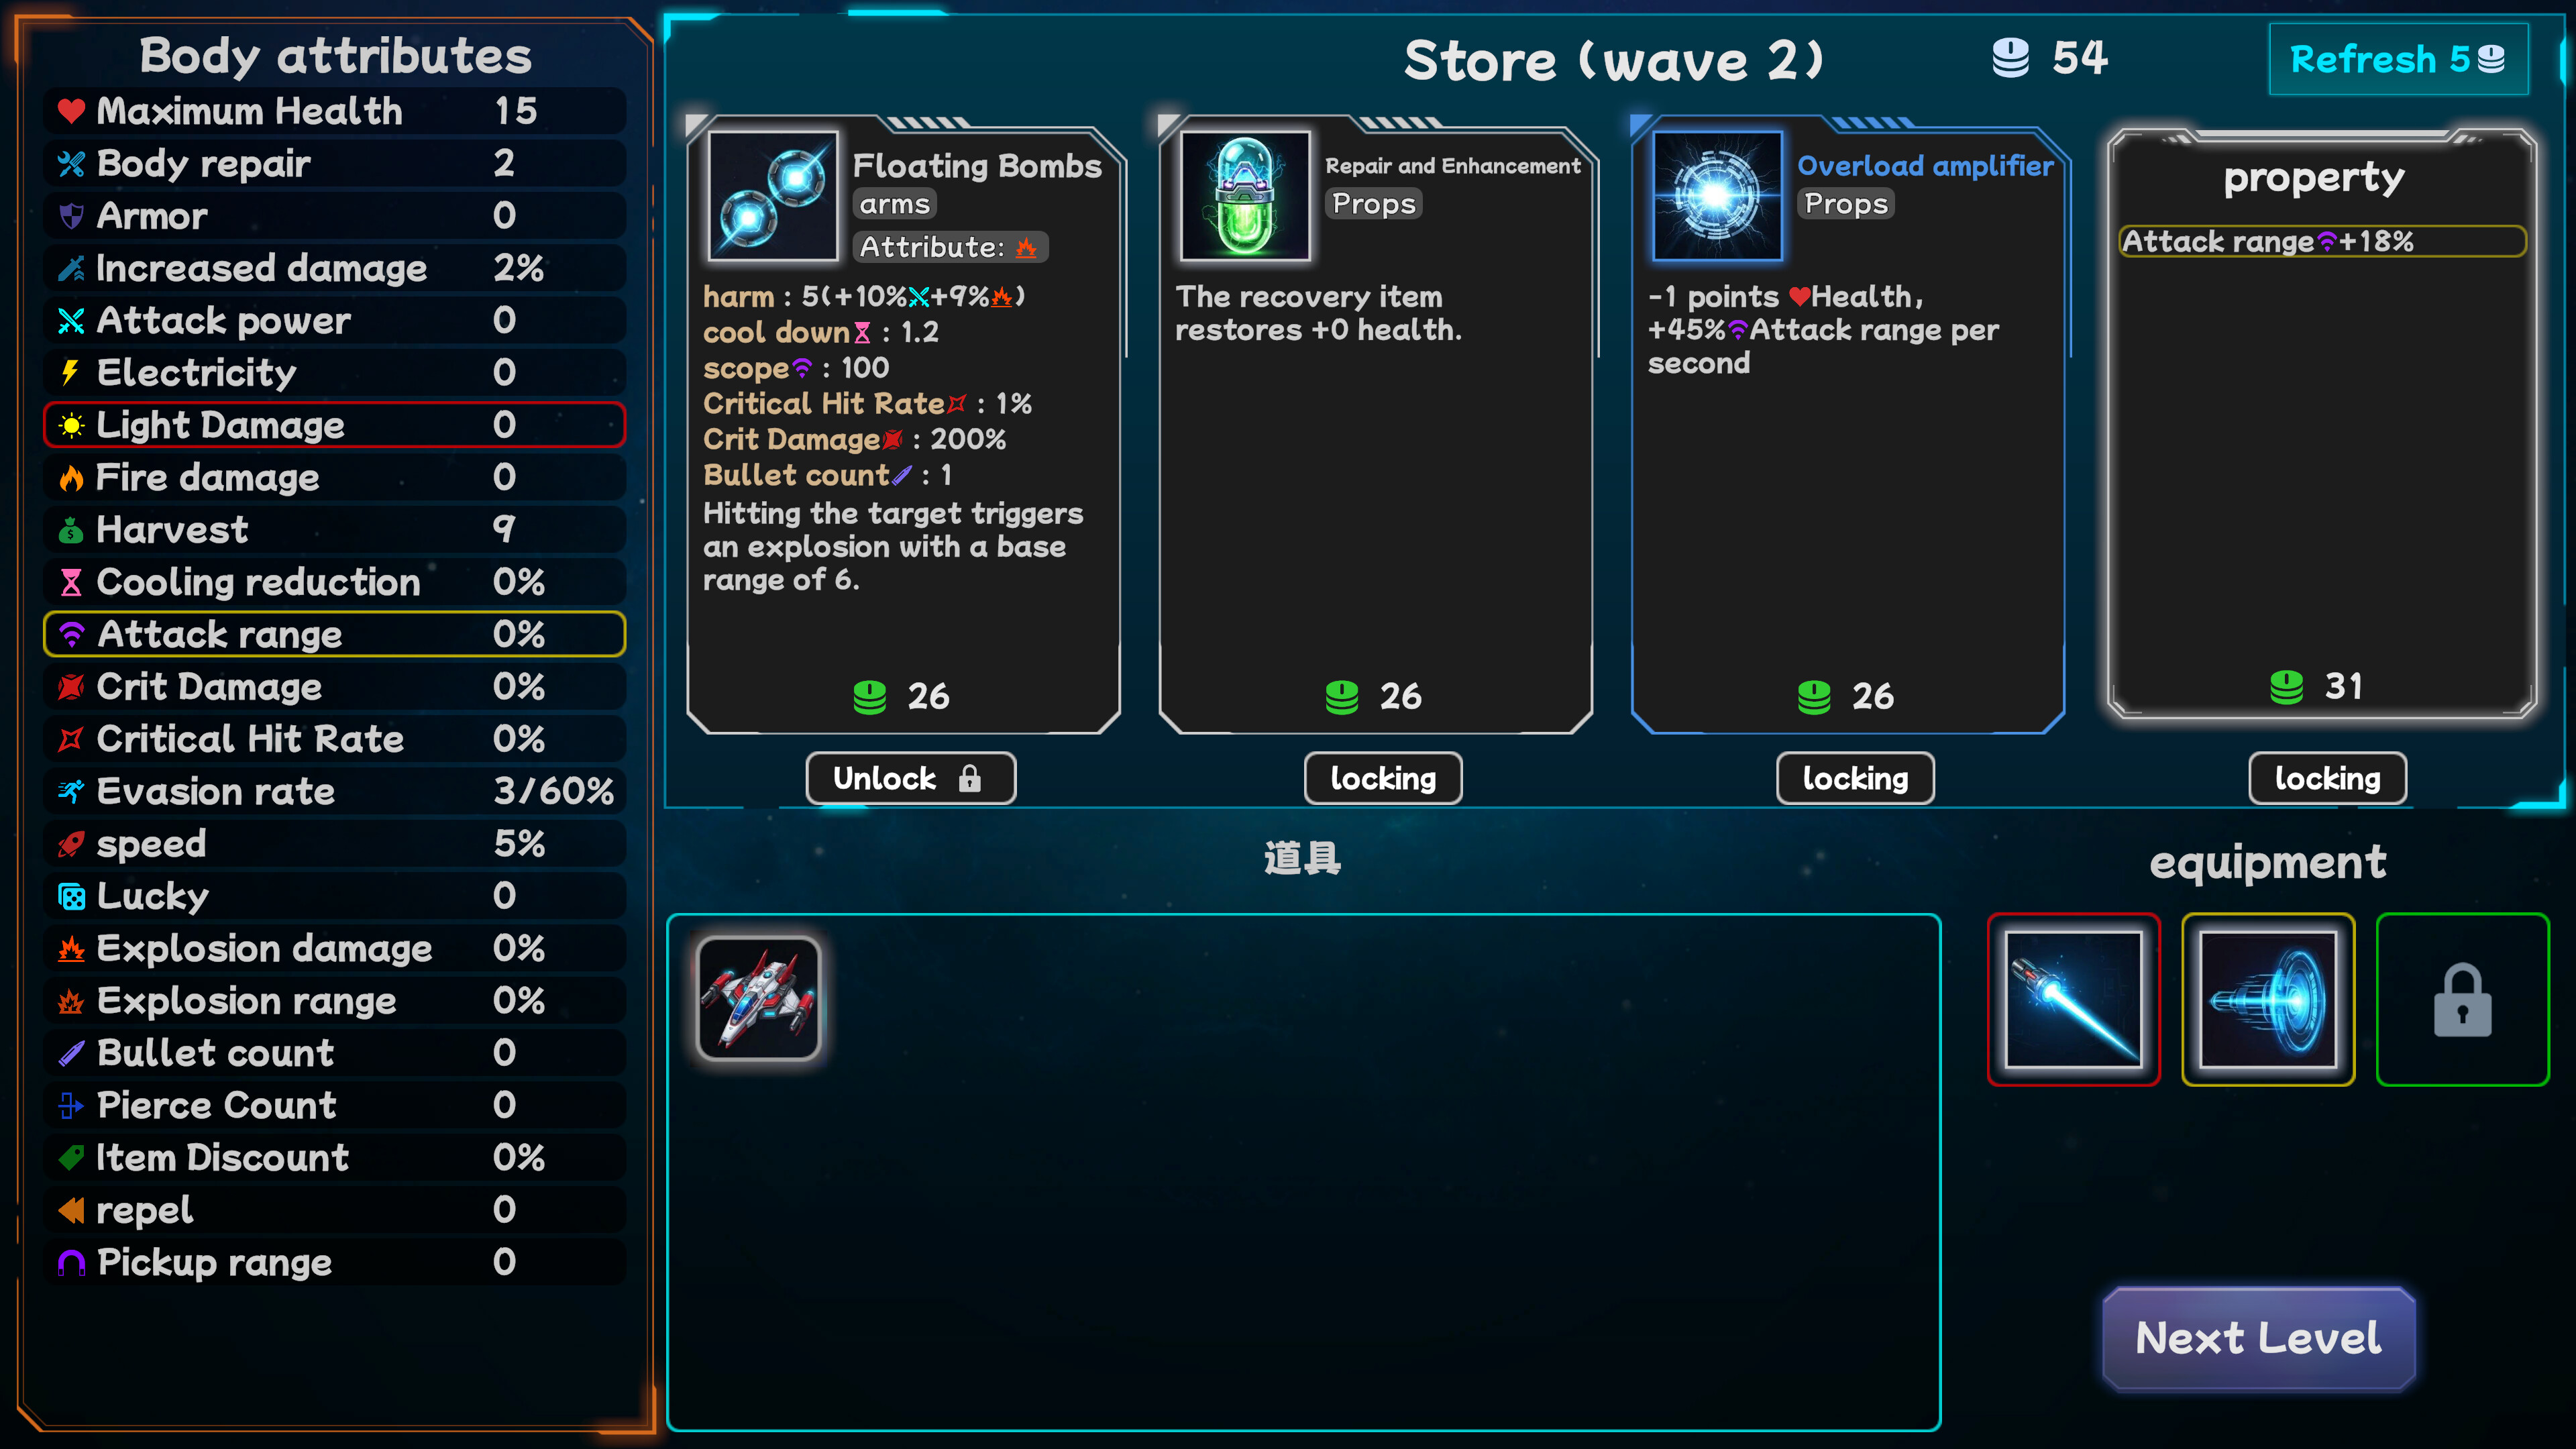Image resolution: width=2576 pixels, height=1449 pixels.
Task: Click the red spaceship item in inventory
Action: tap(759, 998)
